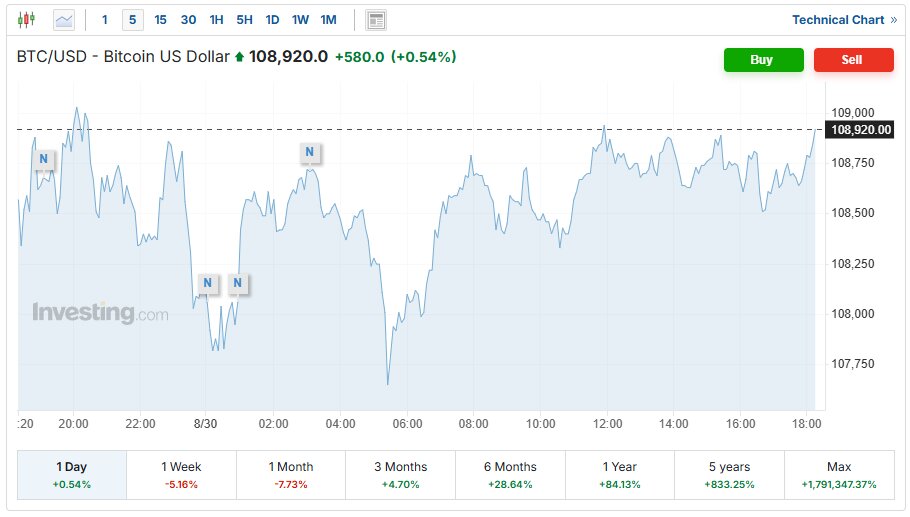The image size is (910, 517).
Task: Switch to the 1 Year range tab
Action: (620, 475)
